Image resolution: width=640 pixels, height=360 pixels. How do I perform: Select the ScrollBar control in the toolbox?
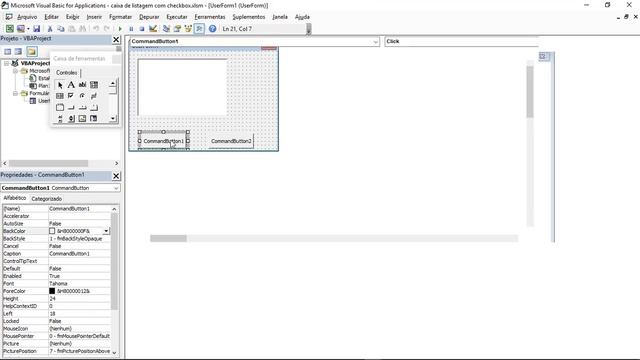60,118
